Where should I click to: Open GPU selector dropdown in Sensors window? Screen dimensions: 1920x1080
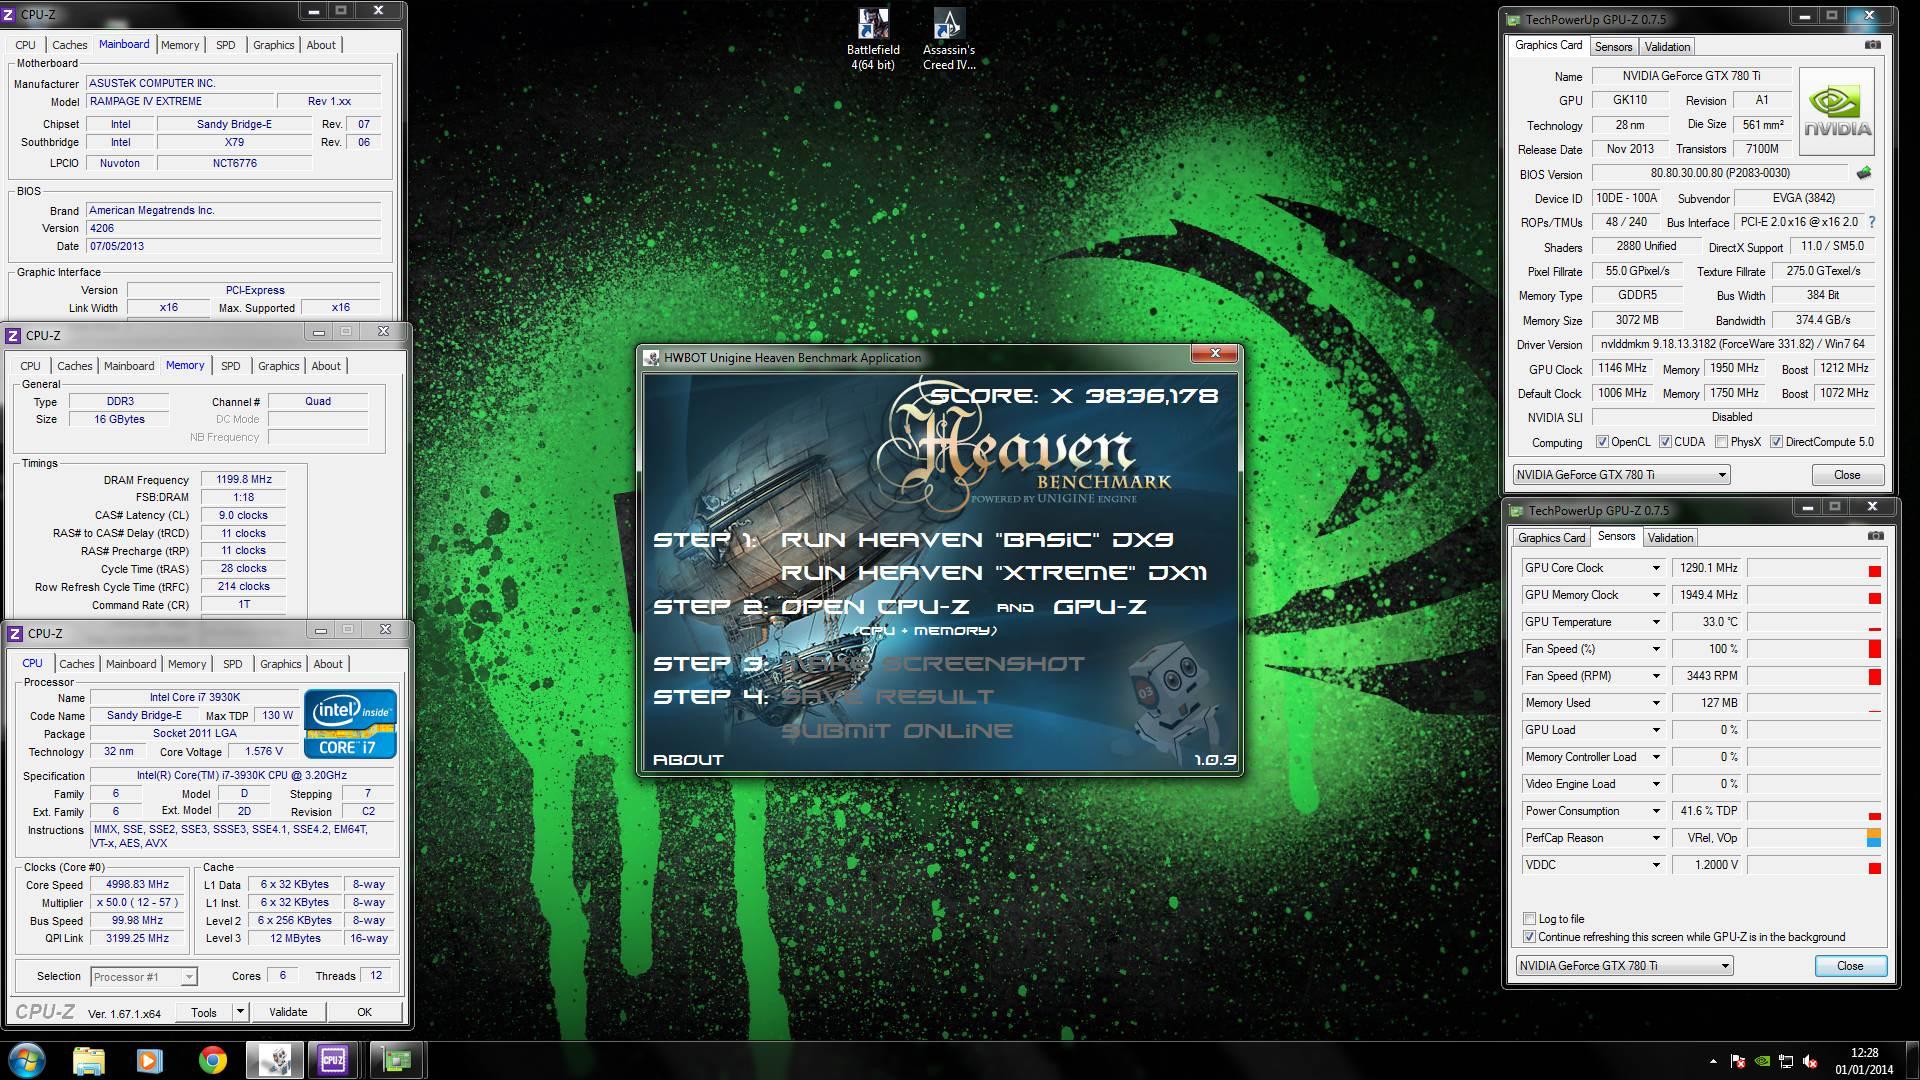(1624, 965)
